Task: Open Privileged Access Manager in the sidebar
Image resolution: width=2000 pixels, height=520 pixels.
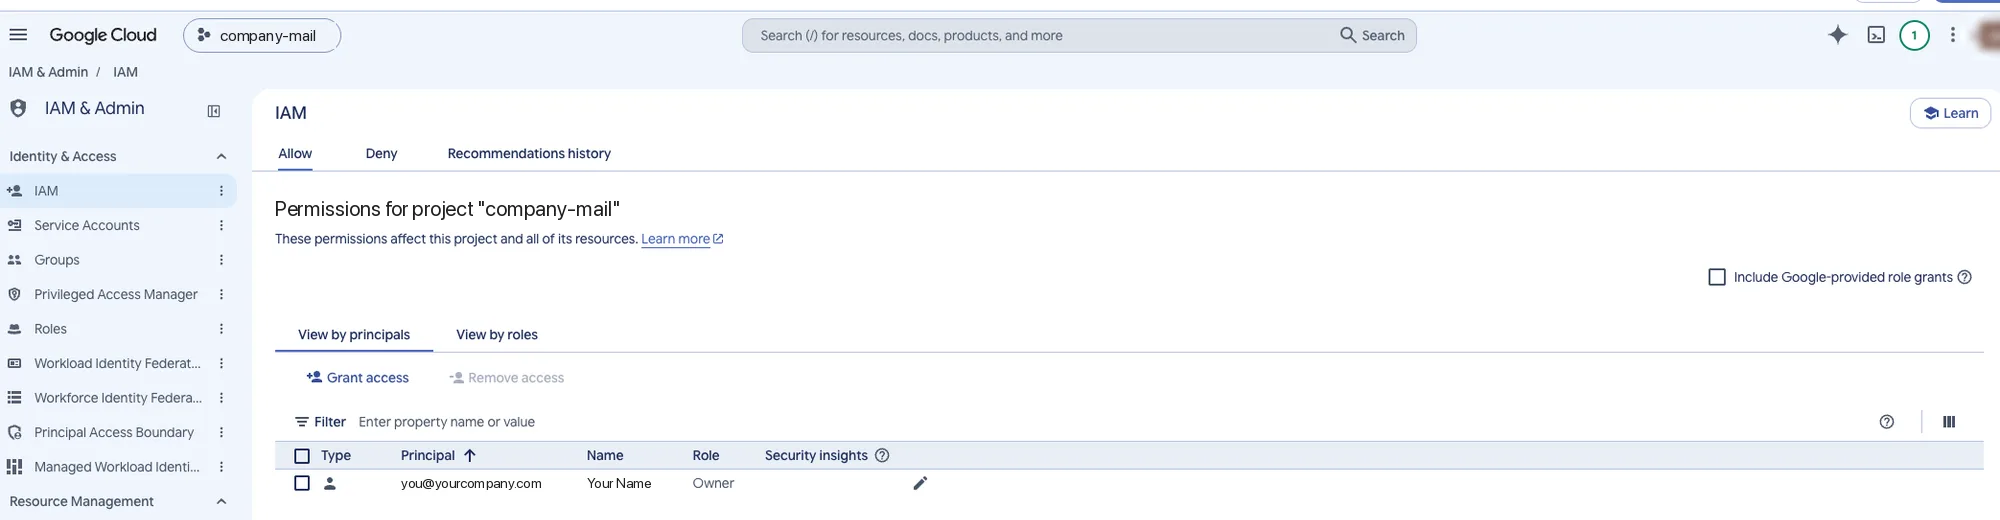Action: 116,294
